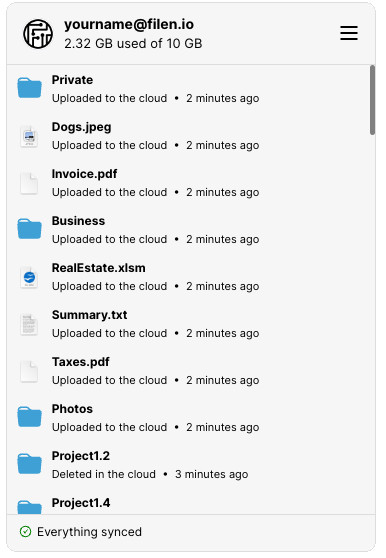Click the Summary.txt text file icon
This screenshot has width=386, height=558.
(29, 324)
